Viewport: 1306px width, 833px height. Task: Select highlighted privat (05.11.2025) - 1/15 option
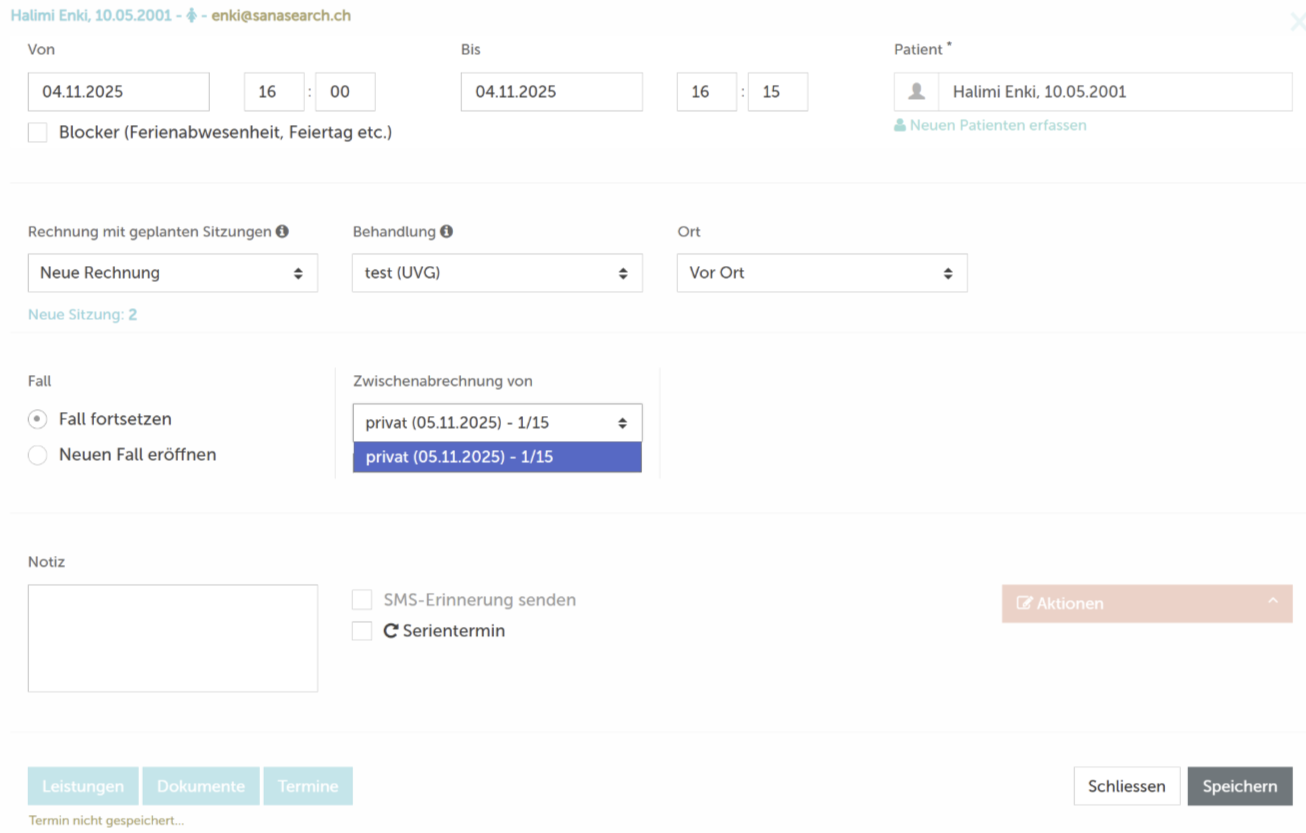pyautogui.click(x=497, y=457)
